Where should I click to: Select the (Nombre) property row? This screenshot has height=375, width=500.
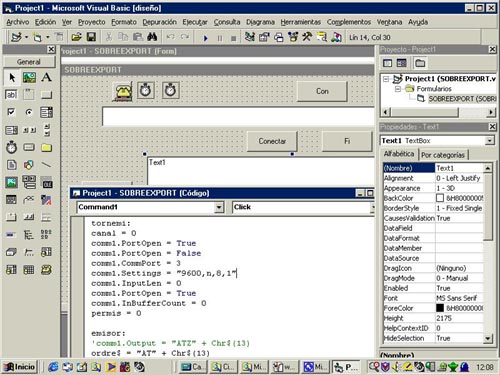[433, 168]
